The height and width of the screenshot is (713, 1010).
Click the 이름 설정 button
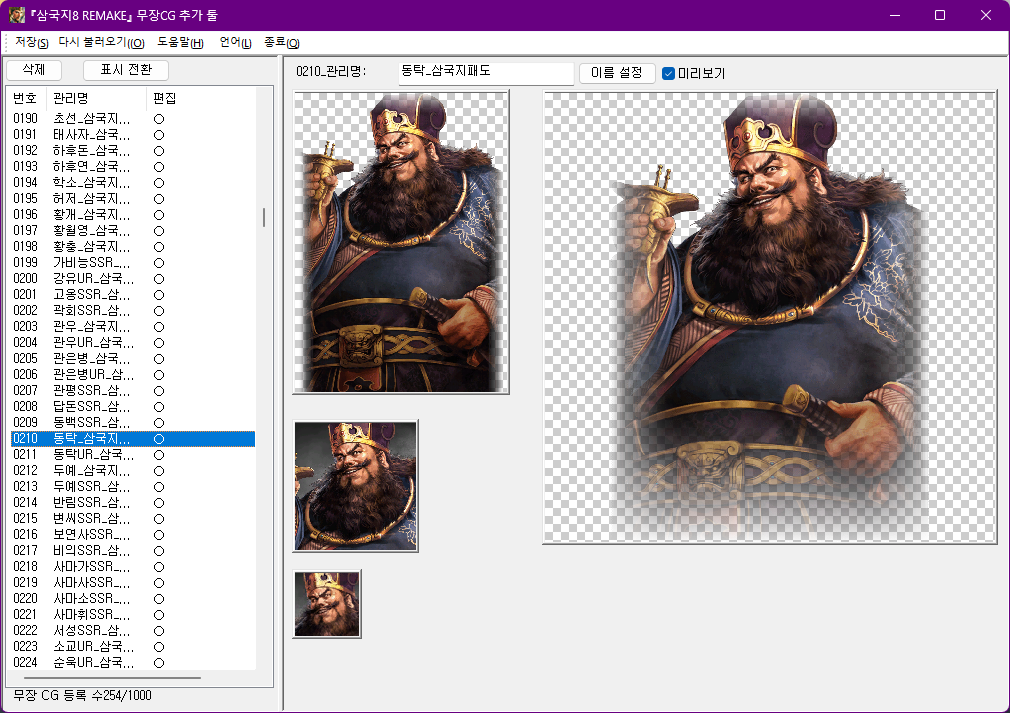pyautogui.click(x=616, y=73)
